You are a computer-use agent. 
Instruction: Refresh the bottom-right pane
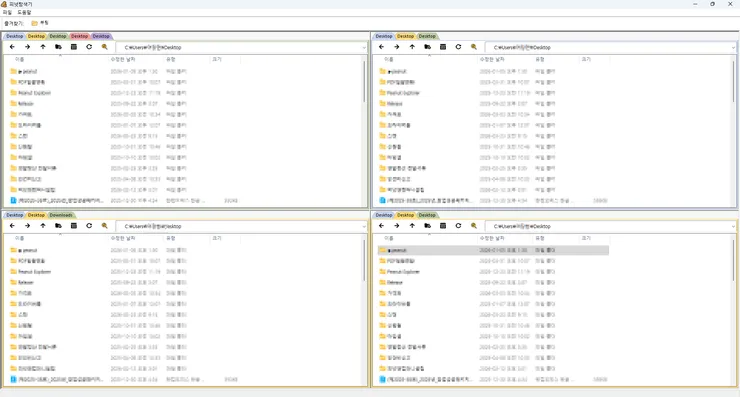pyautogui.click(x=458, y=226)
